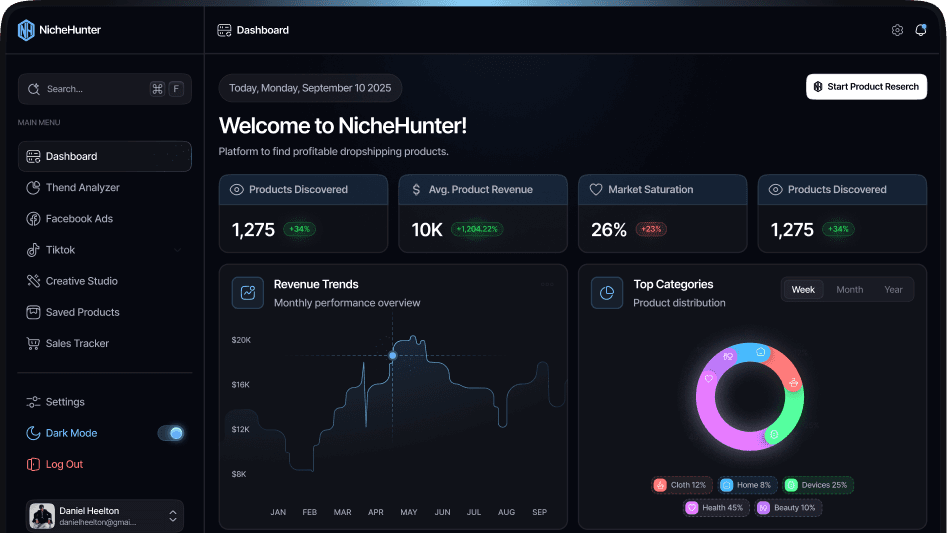The width and height of the screenshot is (947, 533).
Task: Click the Avg. Product Revenue dollar icon
Action: 416,190
